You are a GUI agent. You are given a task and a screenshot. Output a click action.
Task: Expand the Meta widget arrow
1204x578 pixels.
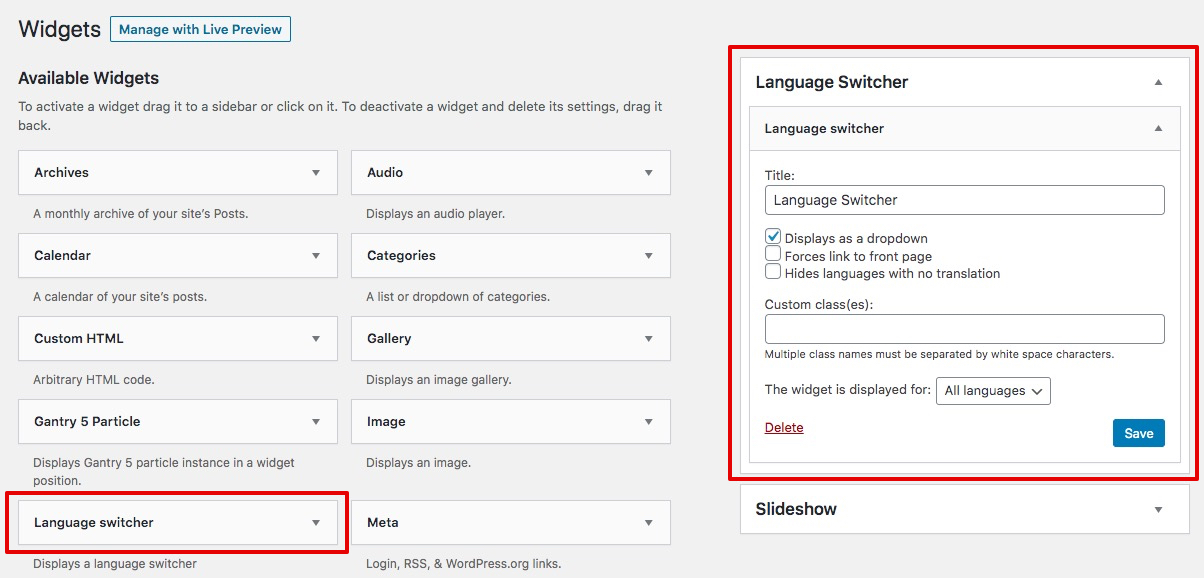[648, 523]
